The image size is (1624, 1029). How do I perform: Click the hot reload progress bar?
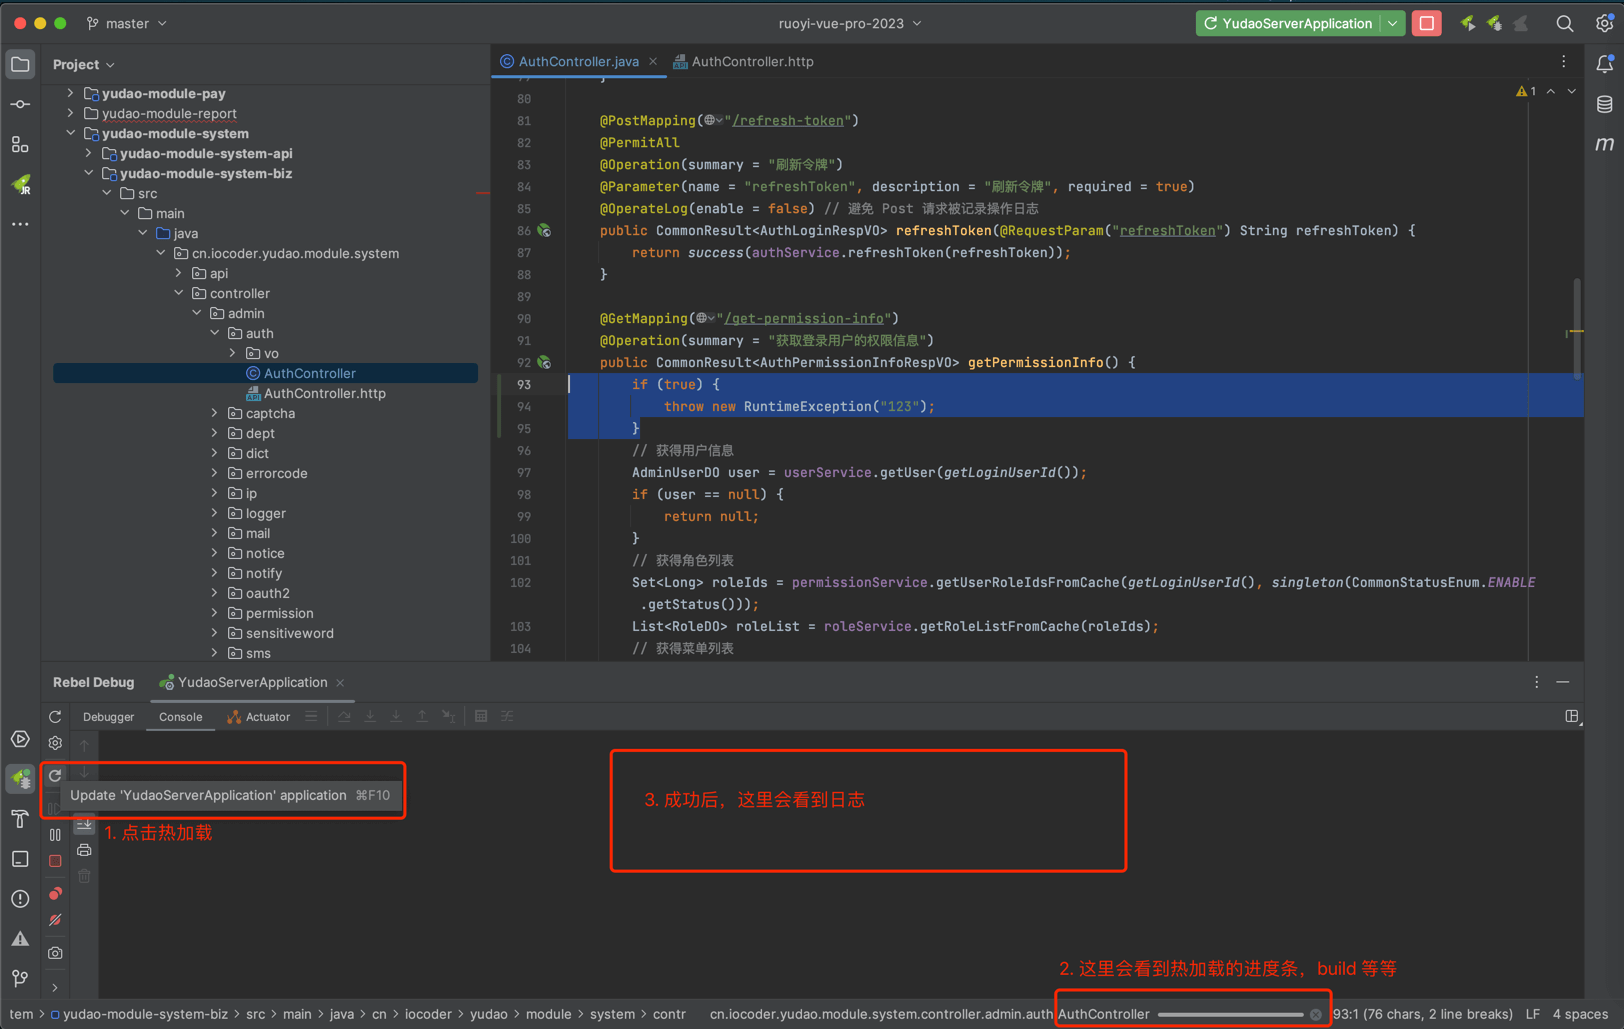click(1230, 1014)
